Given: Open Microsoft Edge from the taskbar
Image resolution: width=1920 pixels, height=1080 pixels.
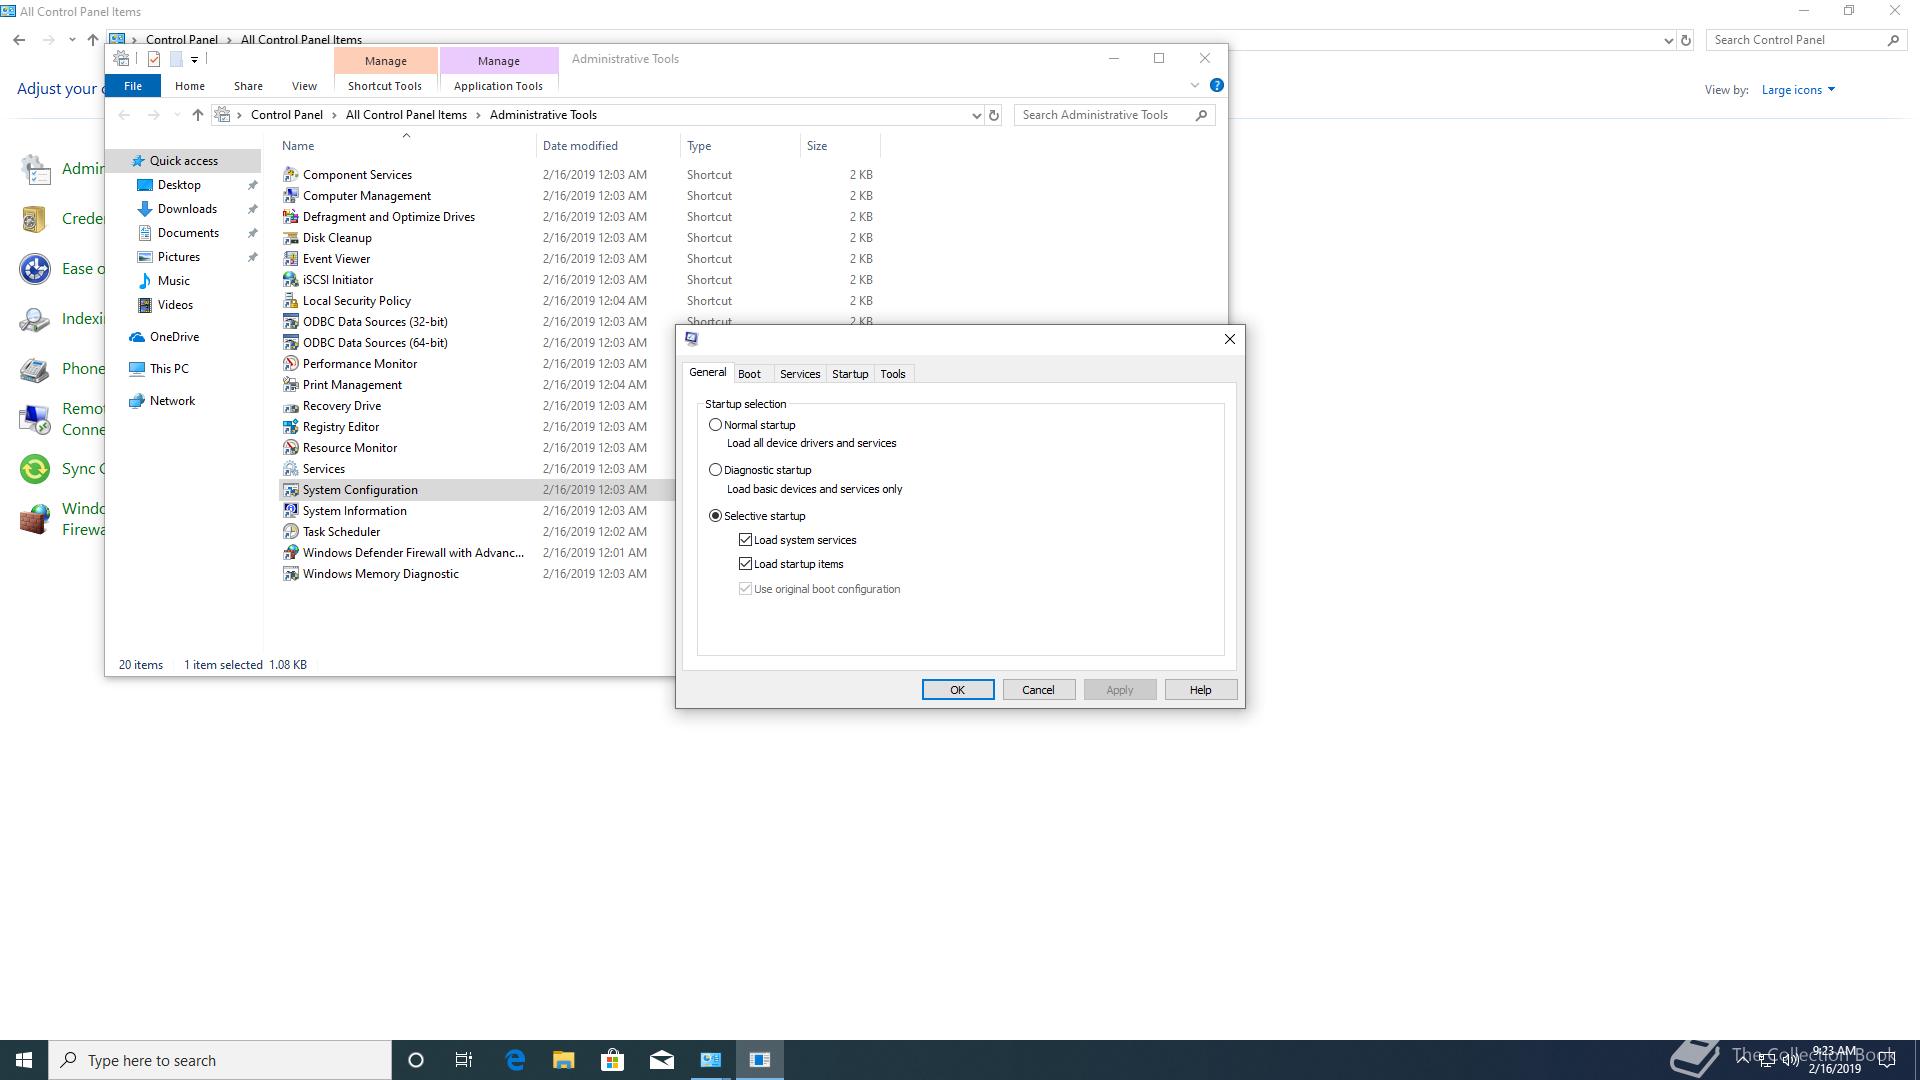Looking at the screenshot, I should pyautogui.click(x=515, y=1060).
